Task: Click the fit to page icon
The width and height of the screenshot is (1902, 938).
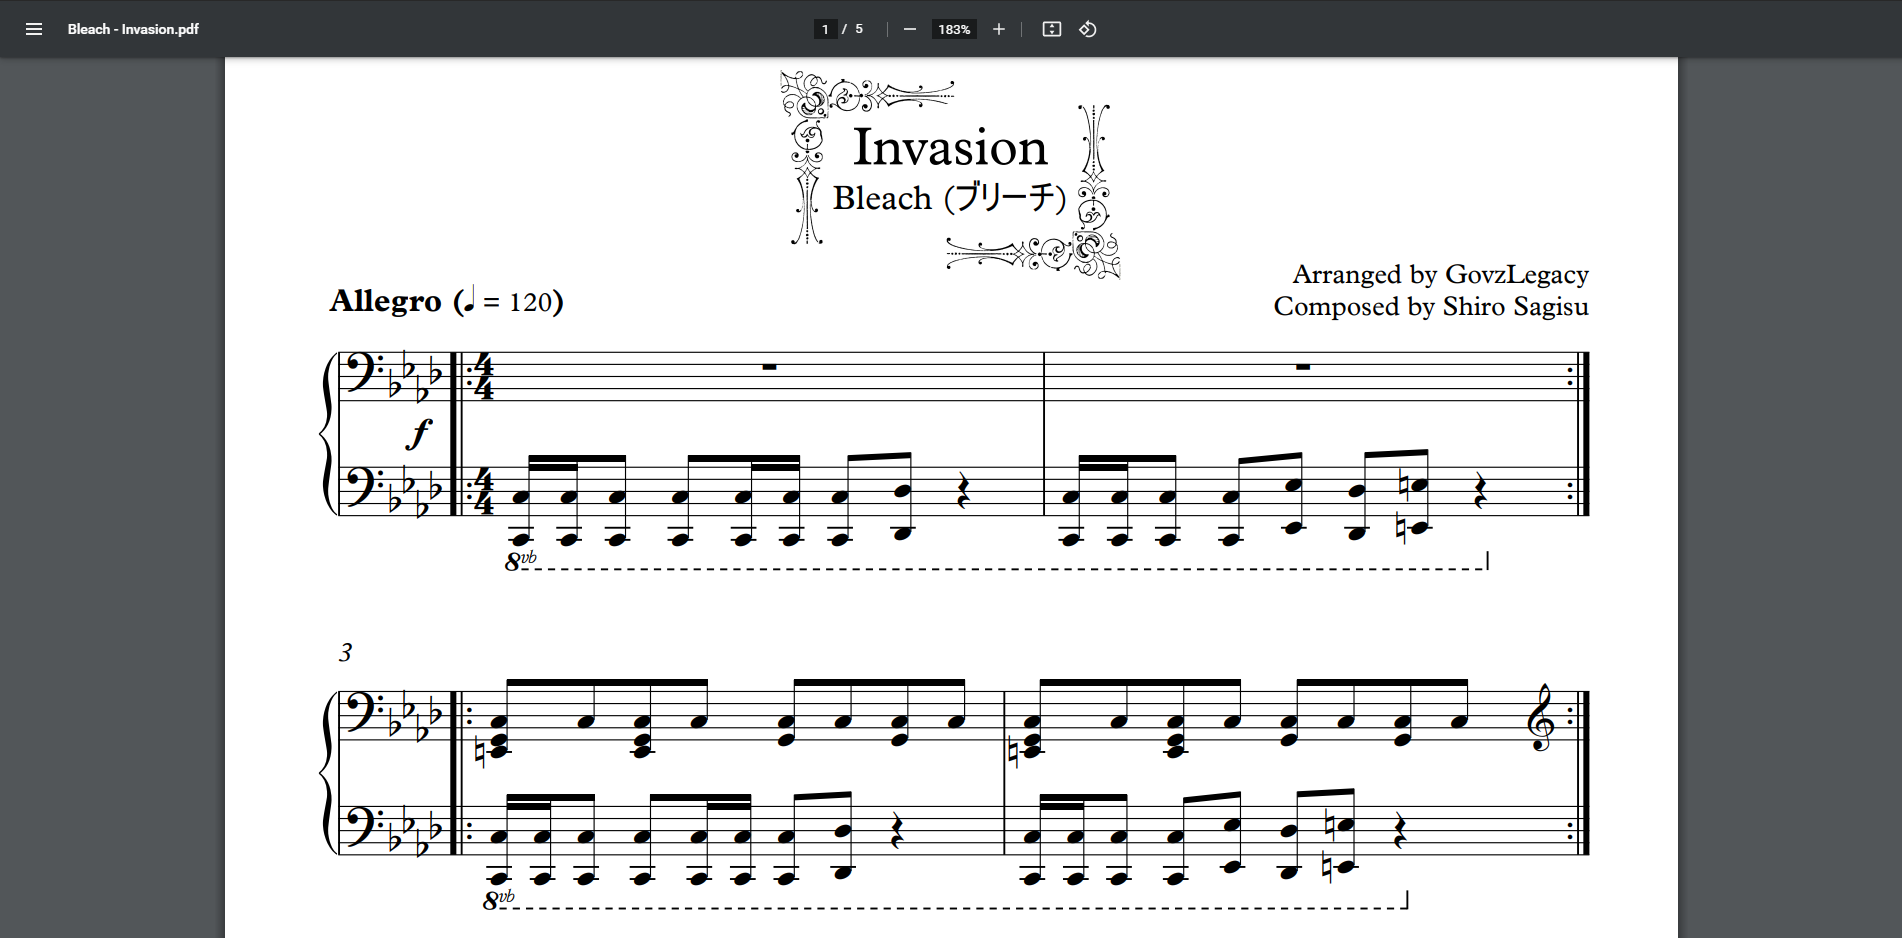Action: tap(1051, 29)
